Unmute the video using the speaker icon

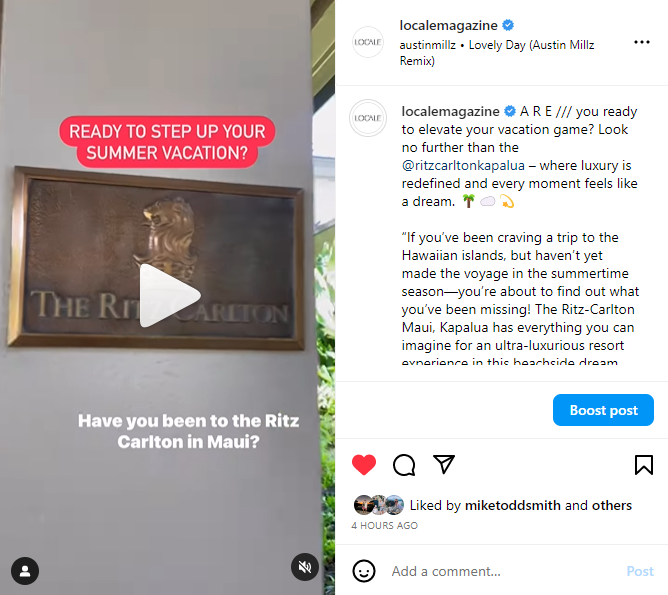point(305,567)
